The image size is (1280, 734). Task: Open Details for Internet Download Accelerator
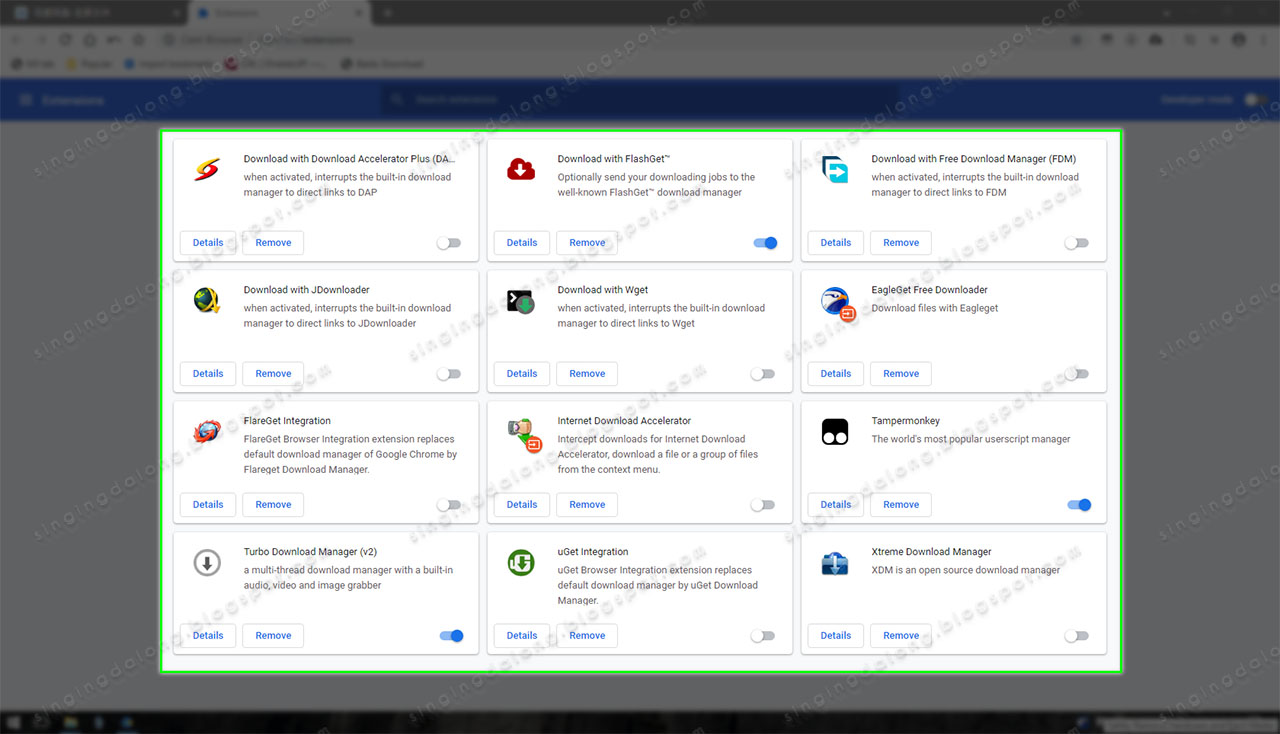tap(522, 505)
